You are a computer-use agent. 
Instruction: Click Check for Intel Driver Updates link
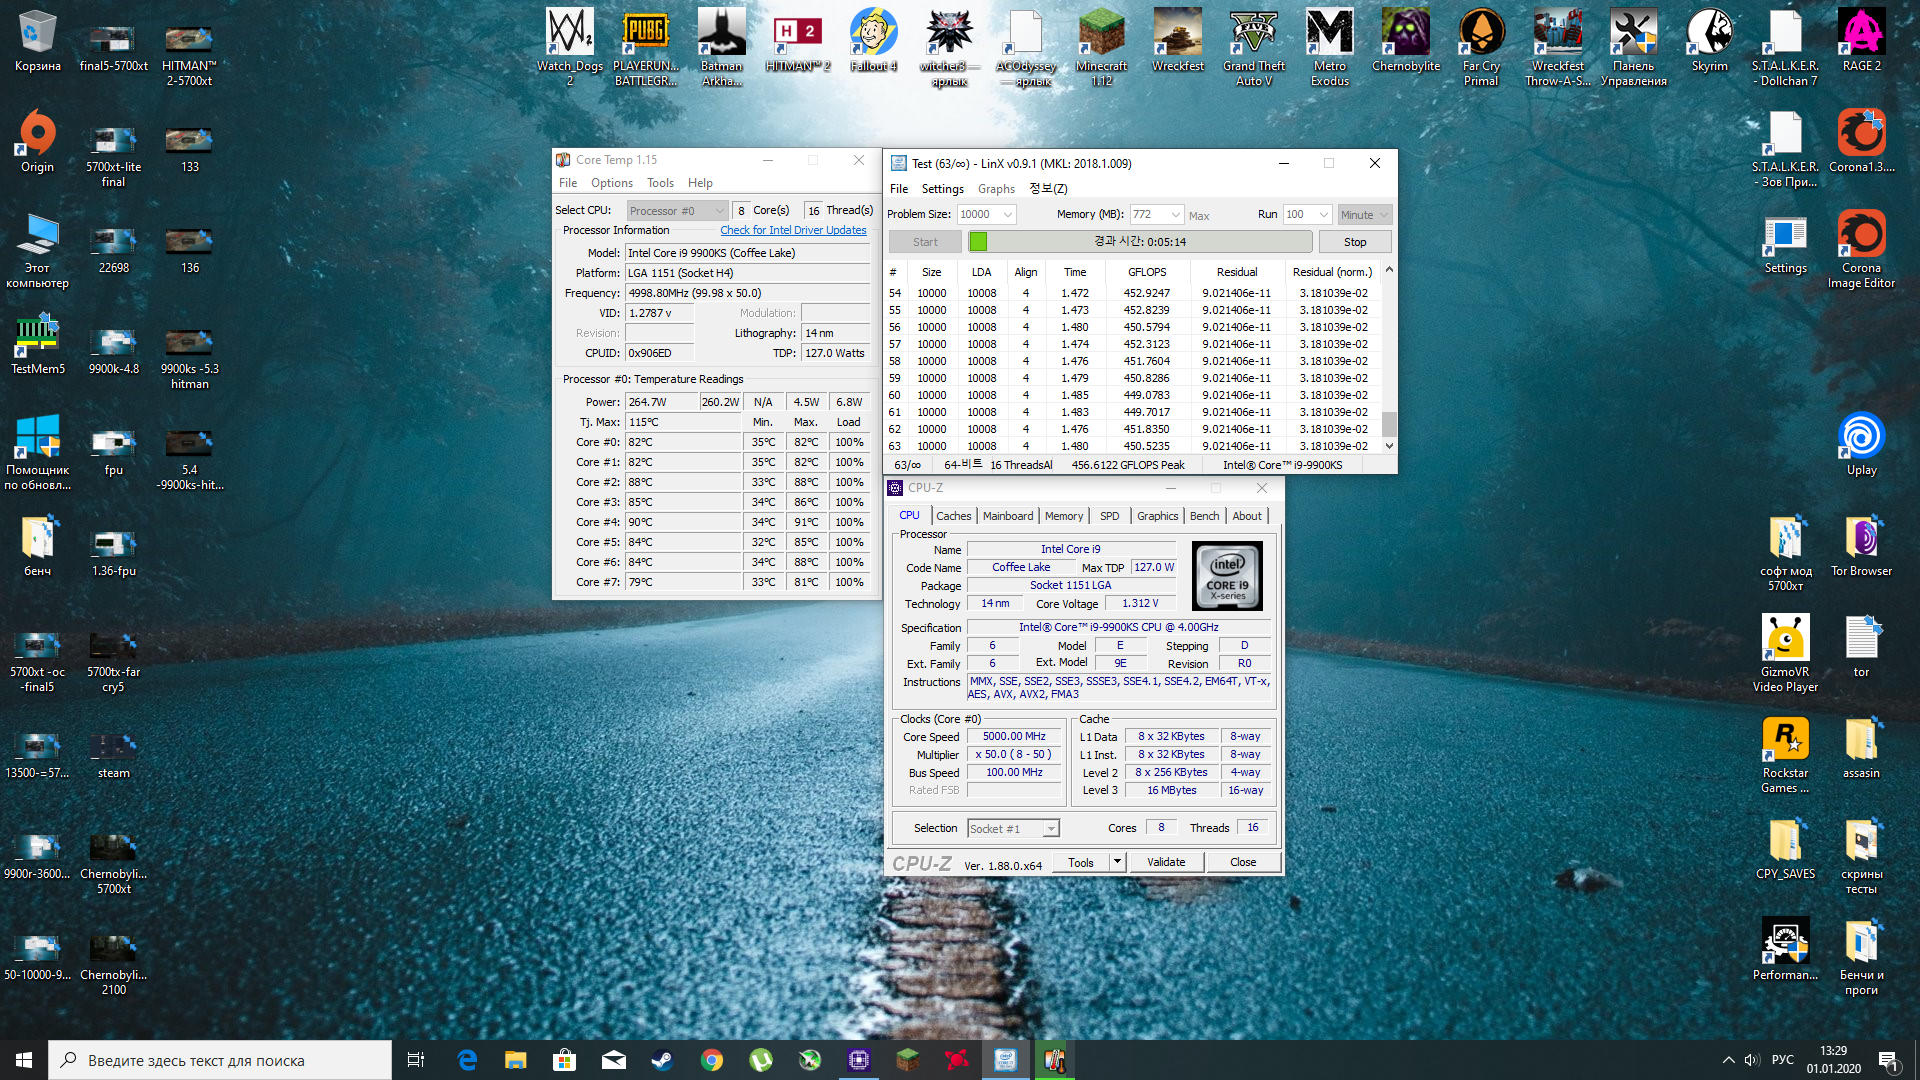(793, 230)
